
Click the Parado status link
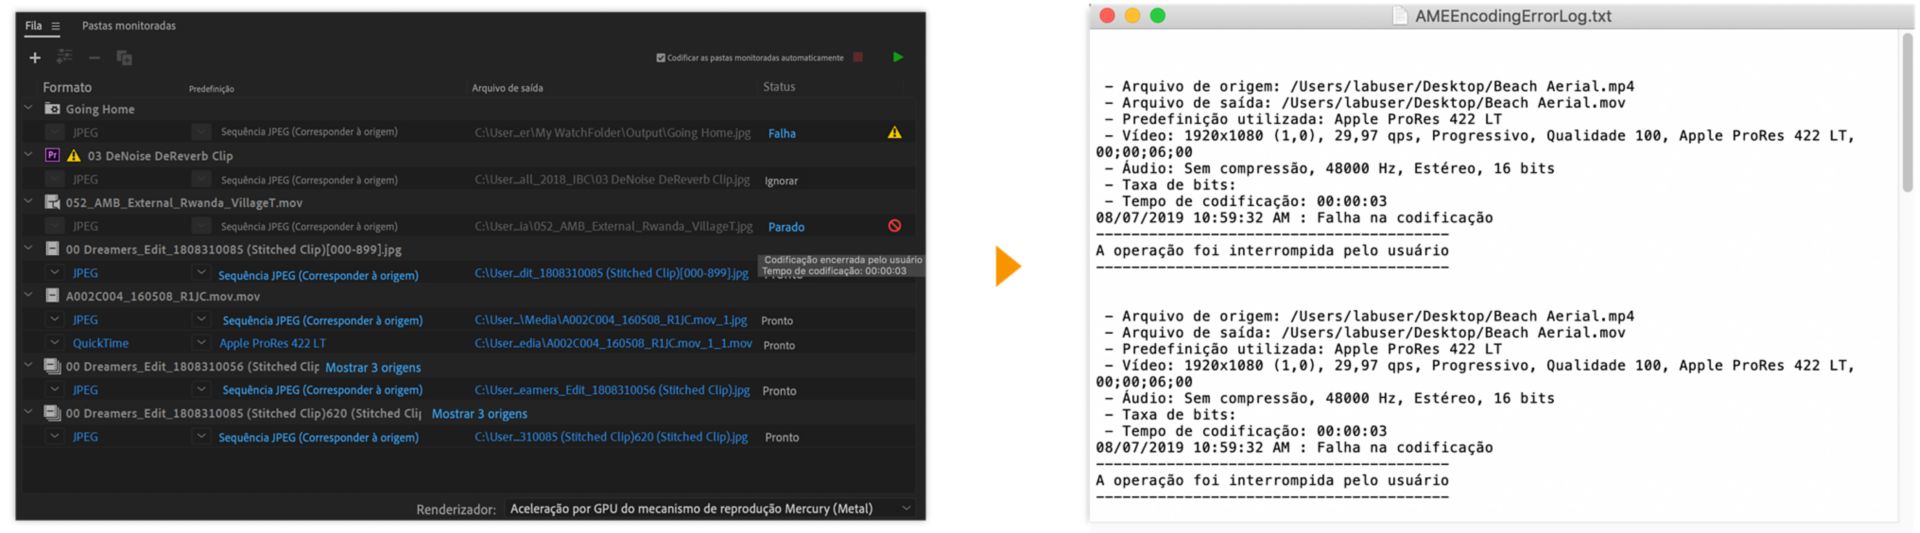[x=786, y=227]
